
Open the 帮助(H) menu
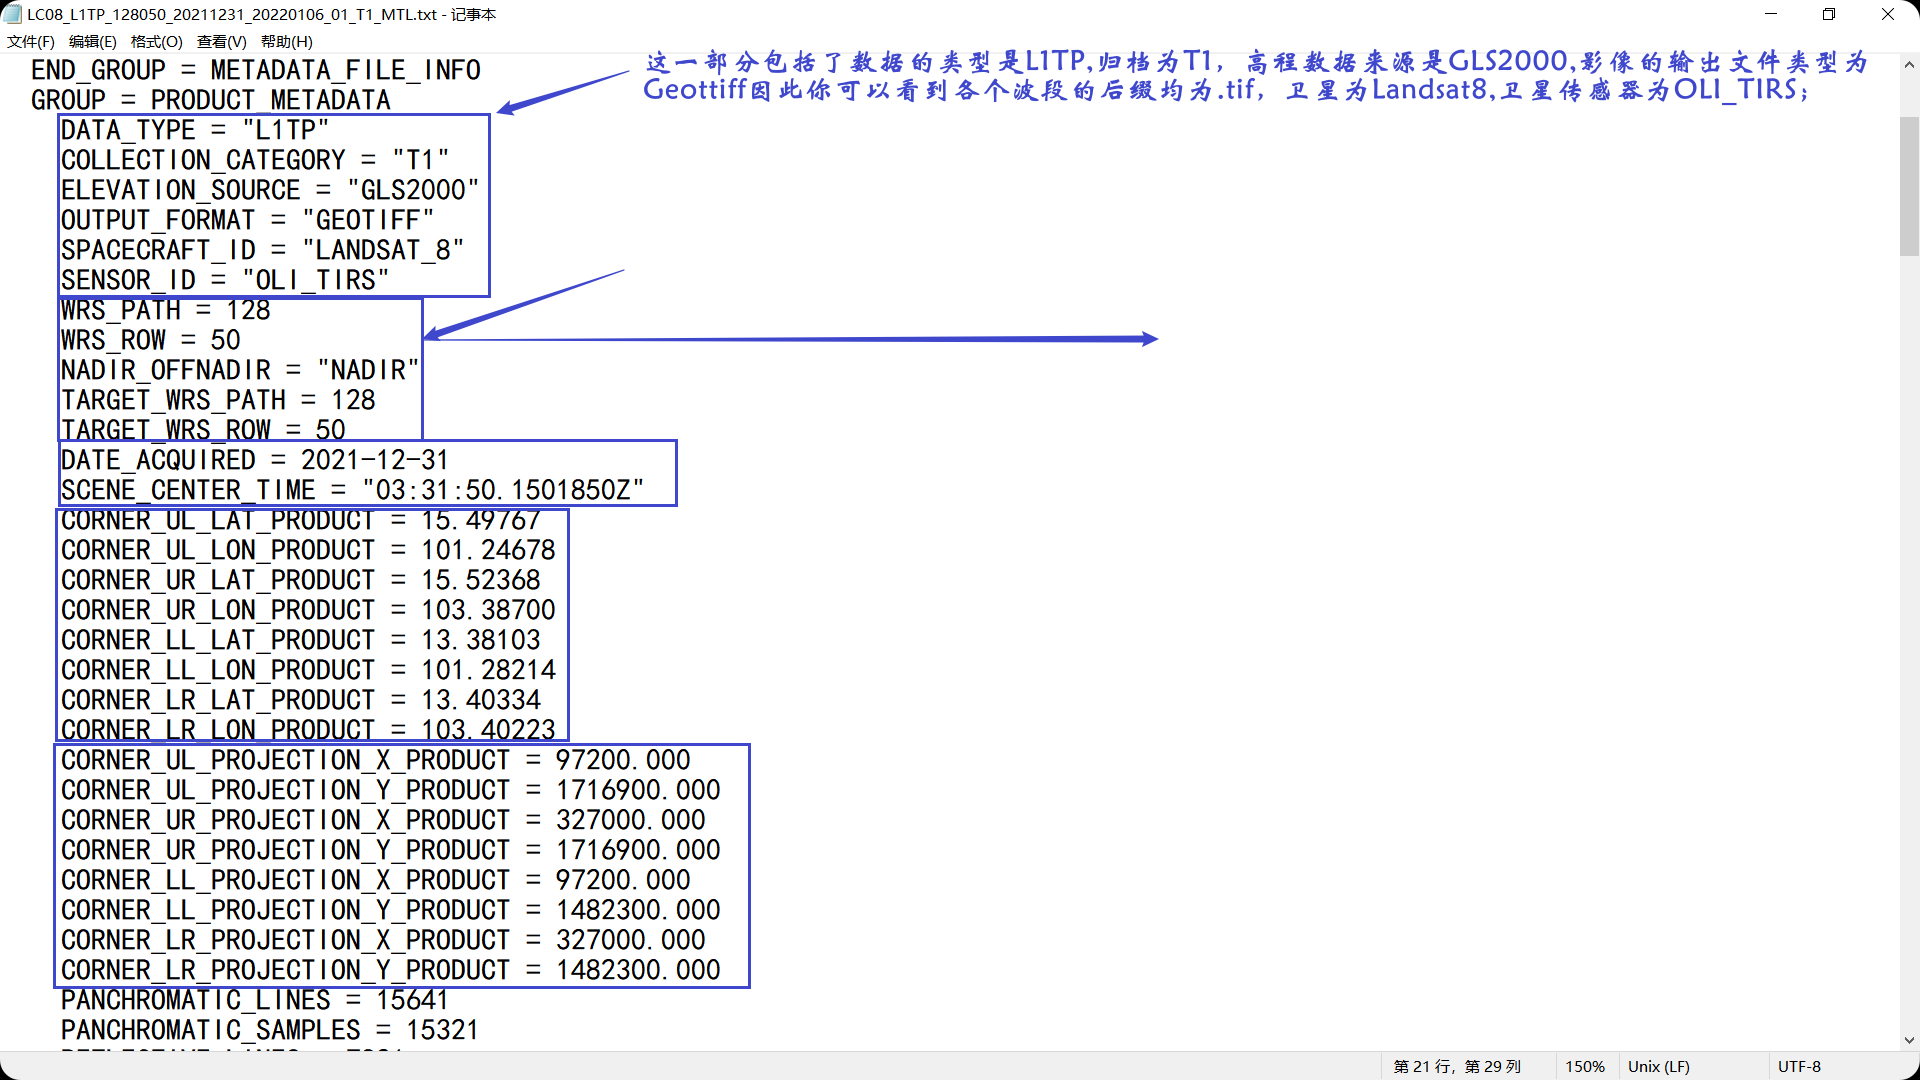pos(286,41)
